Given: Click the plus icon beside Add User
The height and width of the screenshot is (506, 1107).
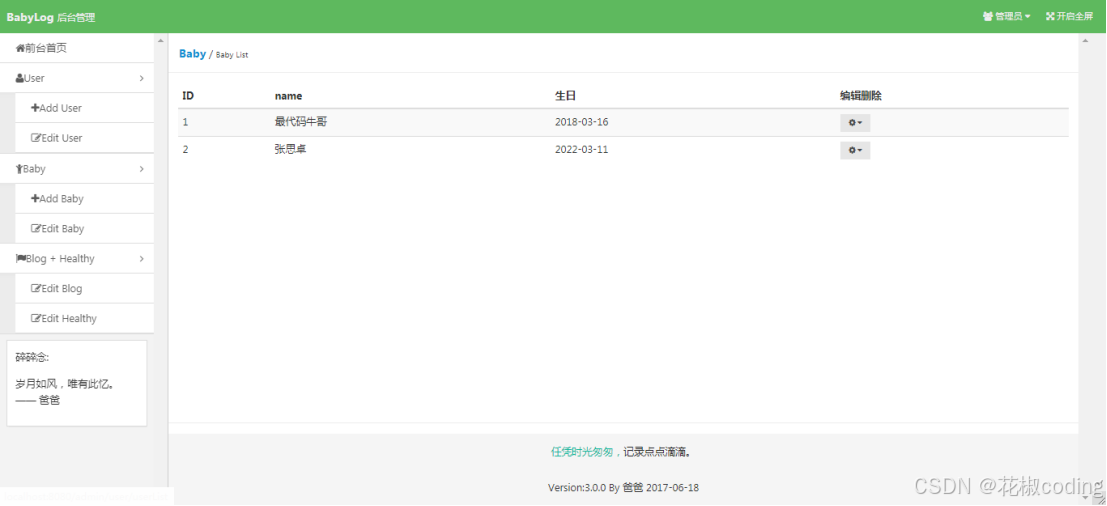Looking at the screenshot, I should [35, 108].
